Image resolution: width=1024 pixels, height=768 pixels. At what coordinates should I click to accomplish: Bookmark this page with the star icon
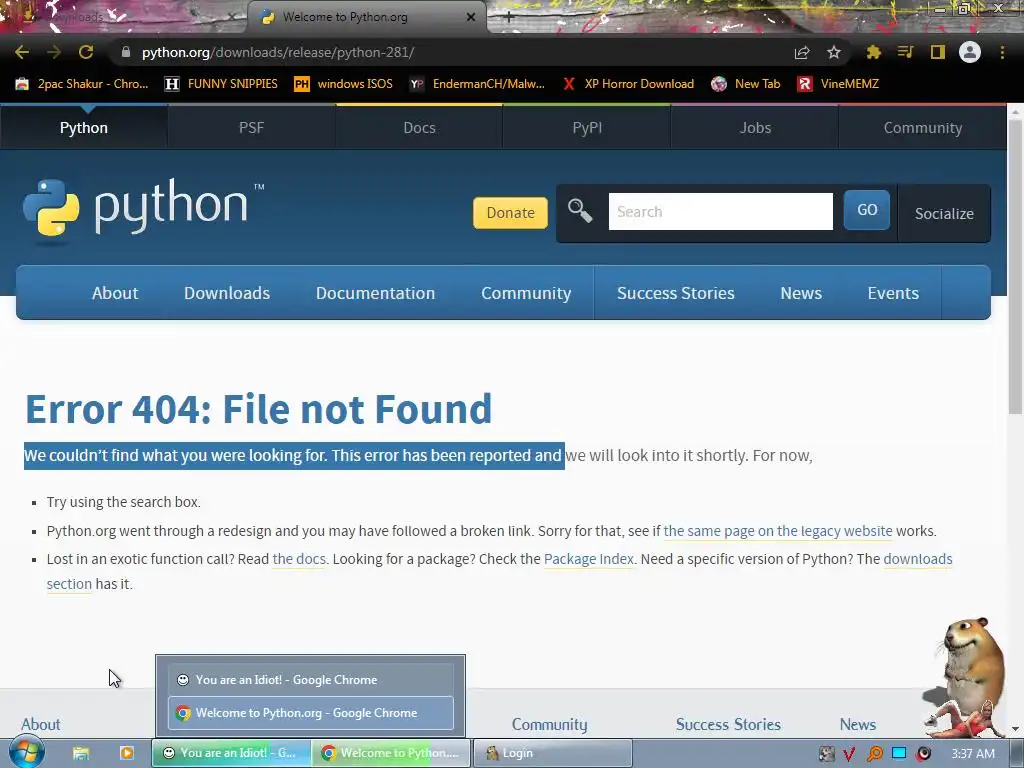coord(834,52)
